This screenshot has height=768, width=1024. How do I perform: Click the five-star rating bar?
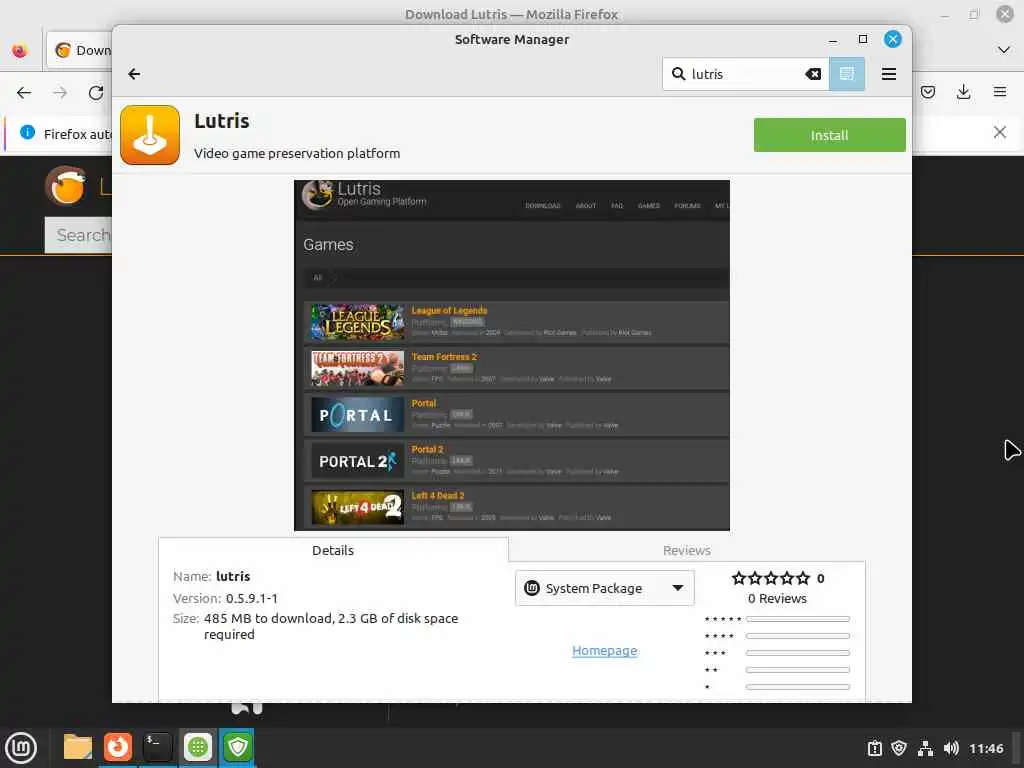point(797,618)
